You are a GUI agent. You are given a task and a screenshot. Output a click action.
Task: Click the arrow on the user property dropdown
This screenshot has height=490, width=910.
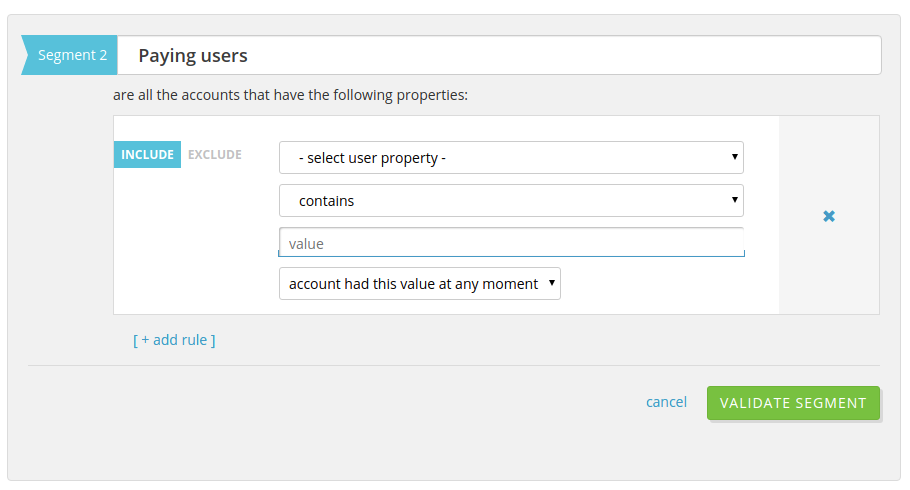click(x=735, y=157)
